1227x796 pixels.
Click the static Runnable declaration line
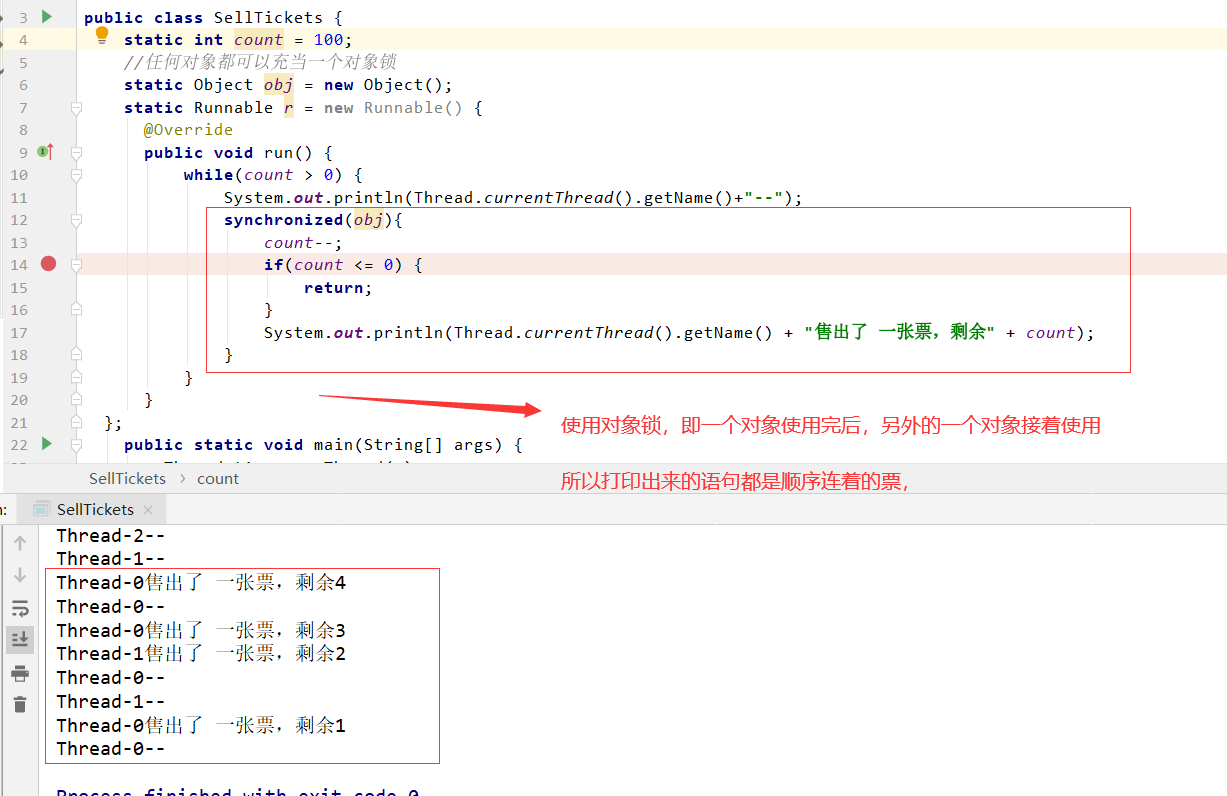tap(300, 107)
